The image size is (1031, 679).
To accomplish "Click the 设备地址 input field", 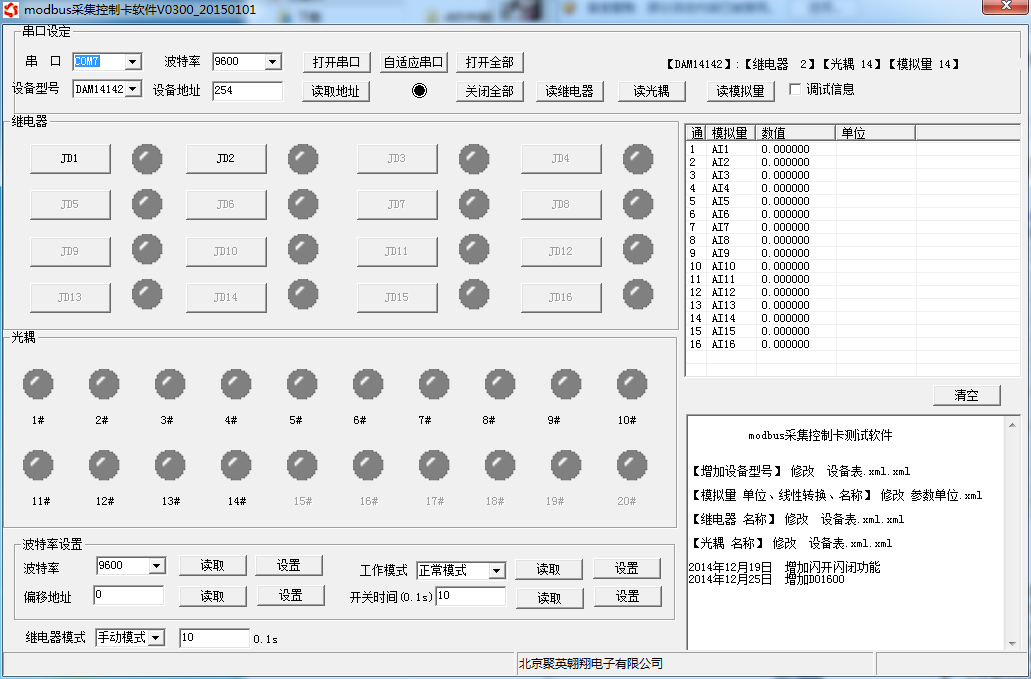I will (247, 91).
